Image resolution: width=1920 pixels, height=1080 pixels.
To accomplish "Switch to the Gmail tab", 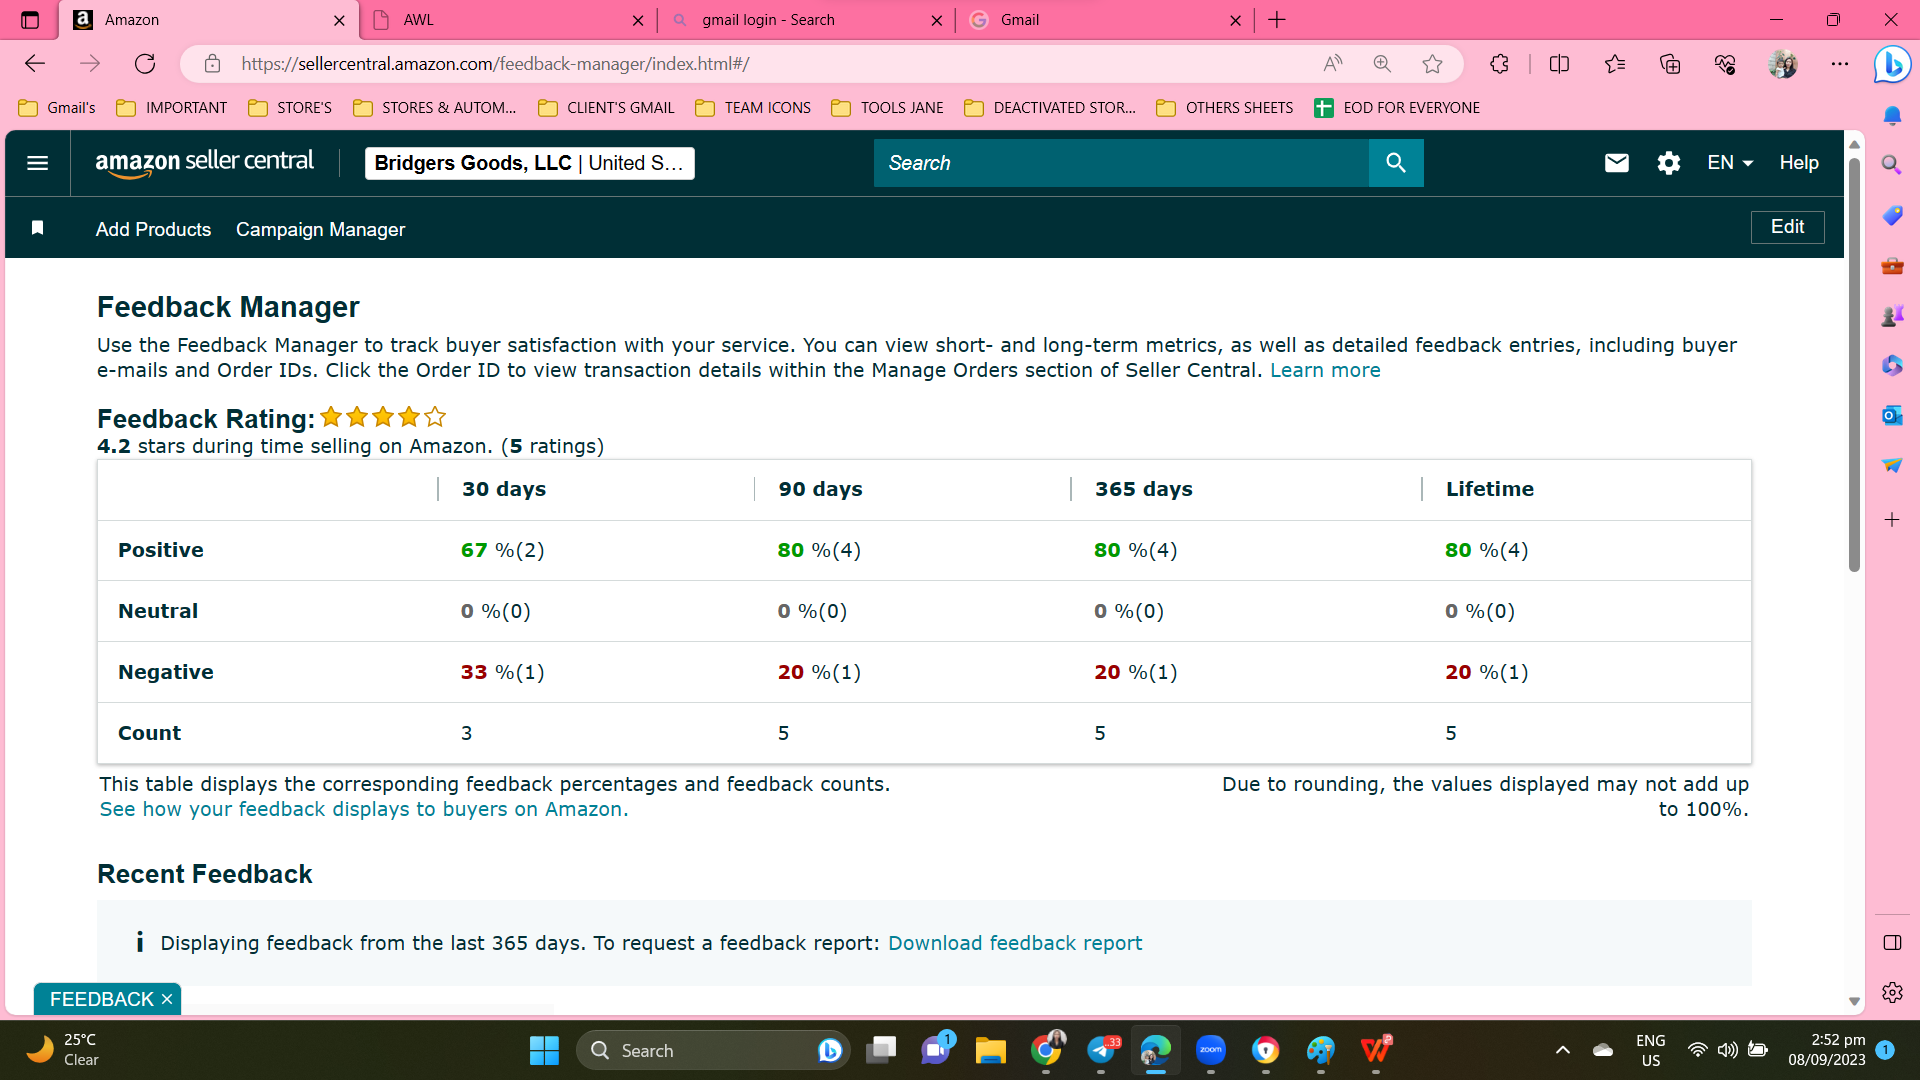I will point(1104,20).
